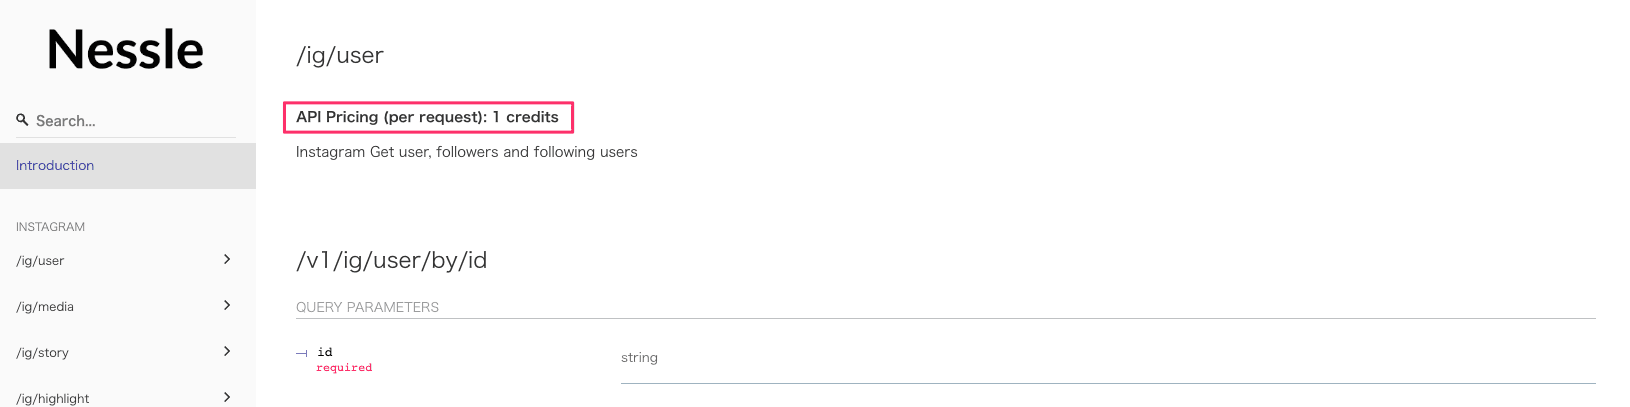1630x407 pixels.
Task: Expand the /ig/story chevron arrow
Action: tap(227, 351)
